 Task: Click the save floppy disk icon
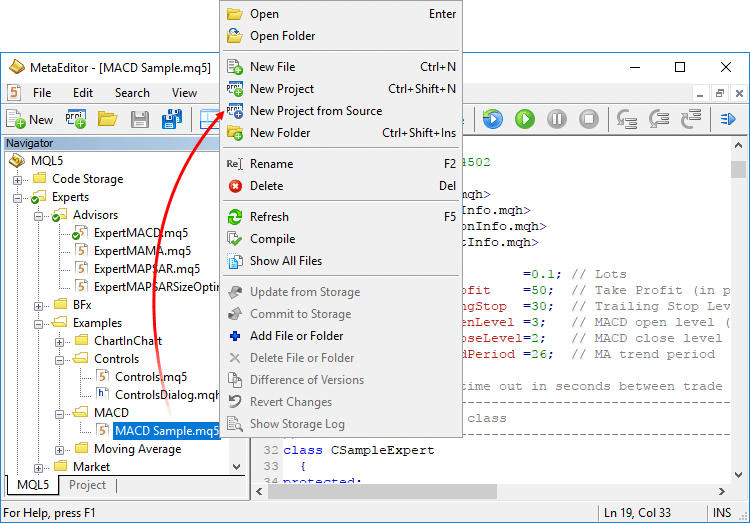[x=140, y=119]
